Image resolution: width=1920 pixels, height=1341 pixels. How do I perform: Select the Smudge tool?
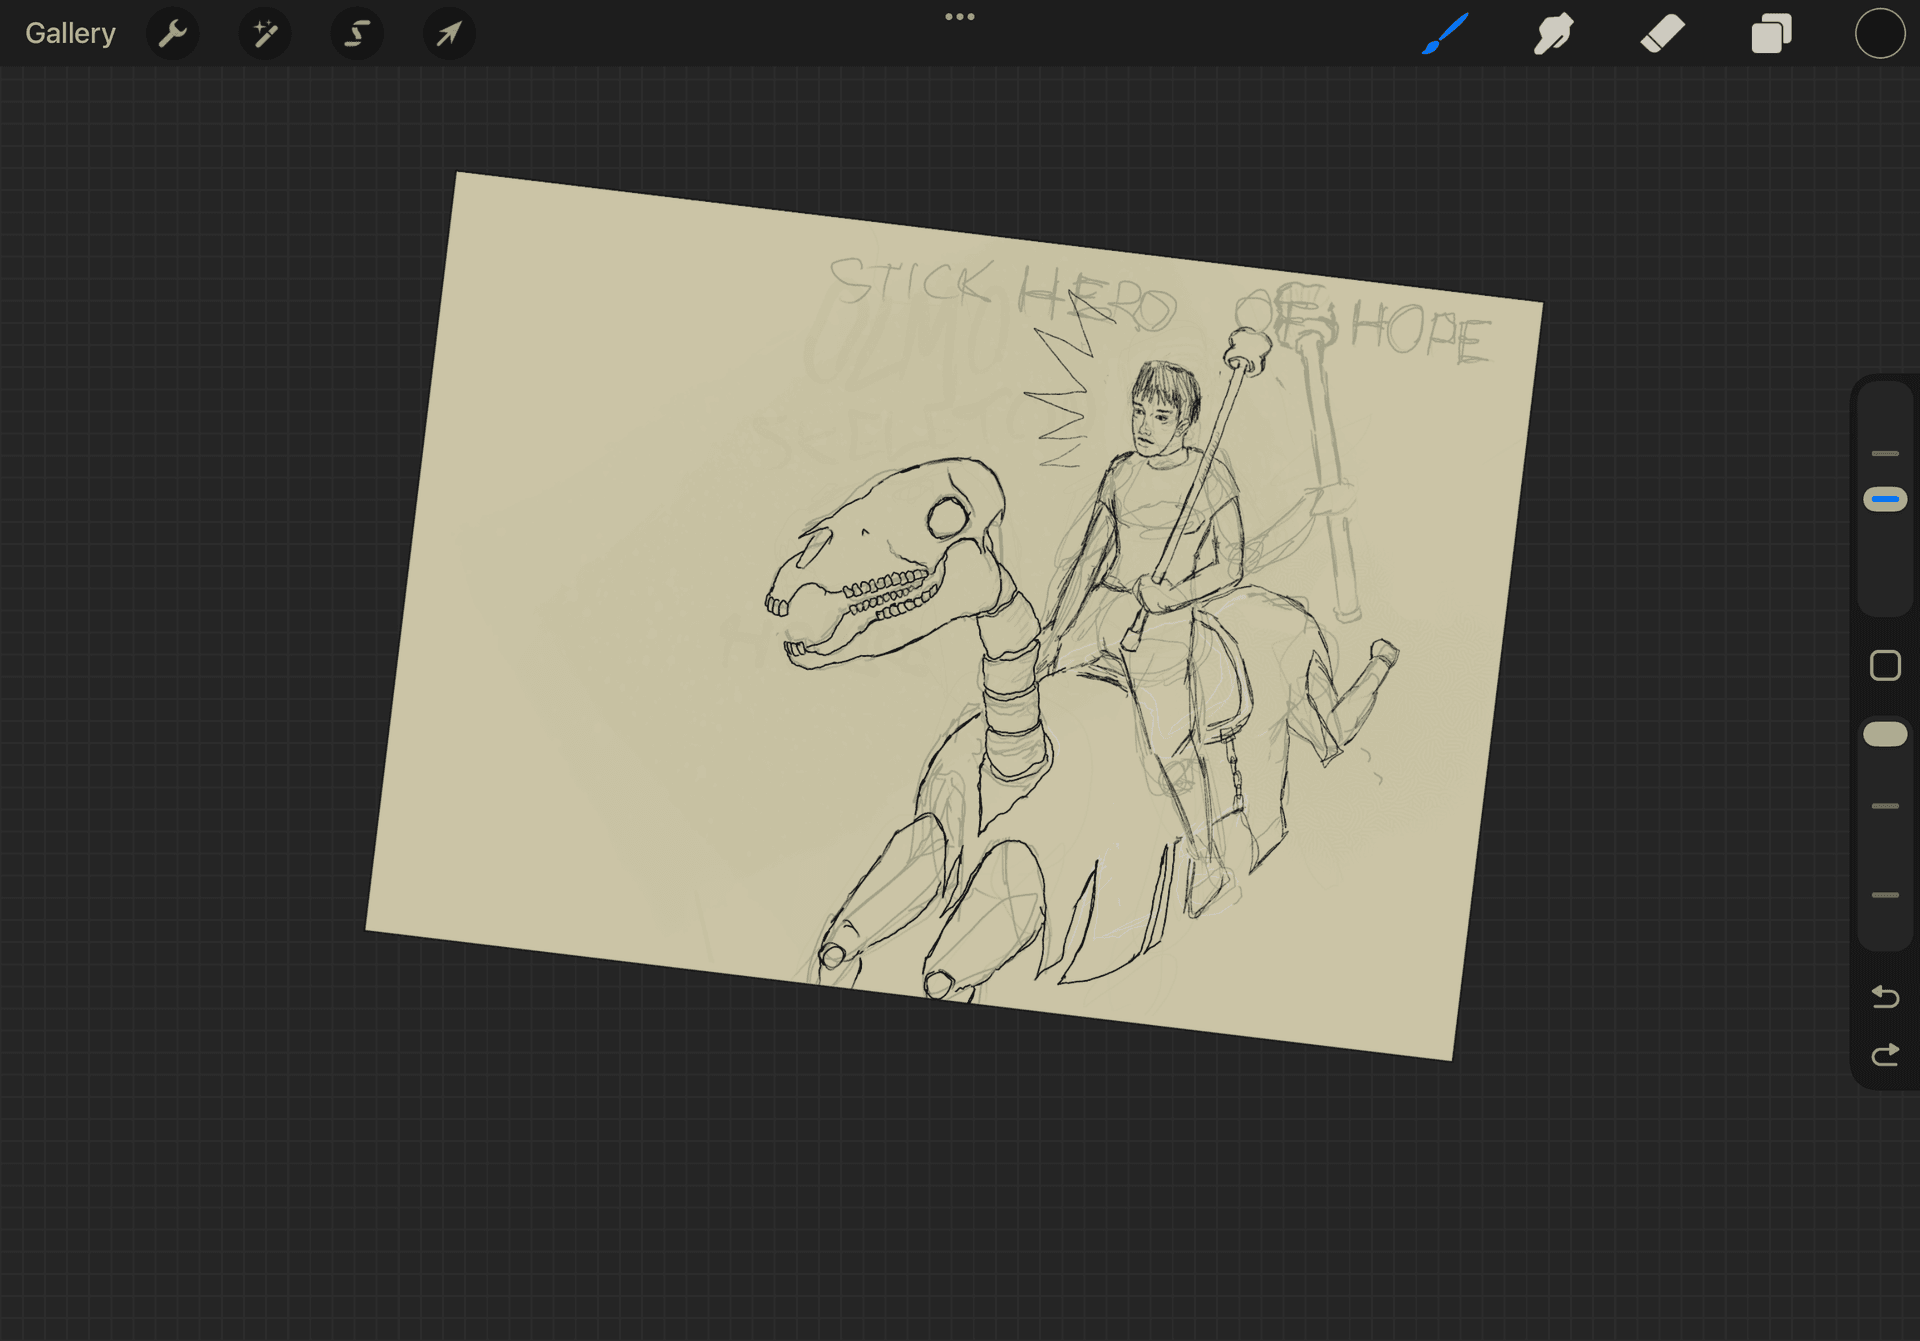pos(1553,33)
